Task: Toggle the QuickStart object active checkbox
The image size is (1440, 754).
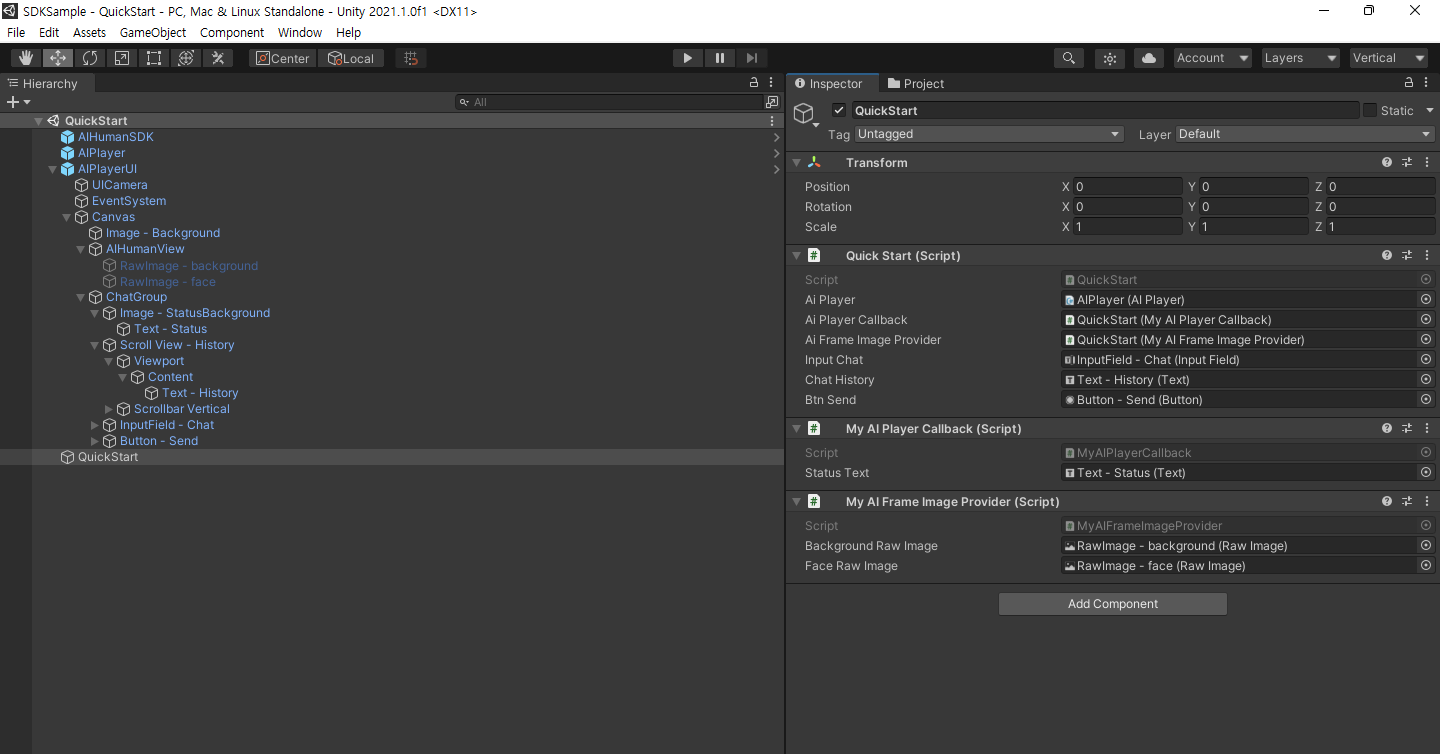Action: [839, 110]
